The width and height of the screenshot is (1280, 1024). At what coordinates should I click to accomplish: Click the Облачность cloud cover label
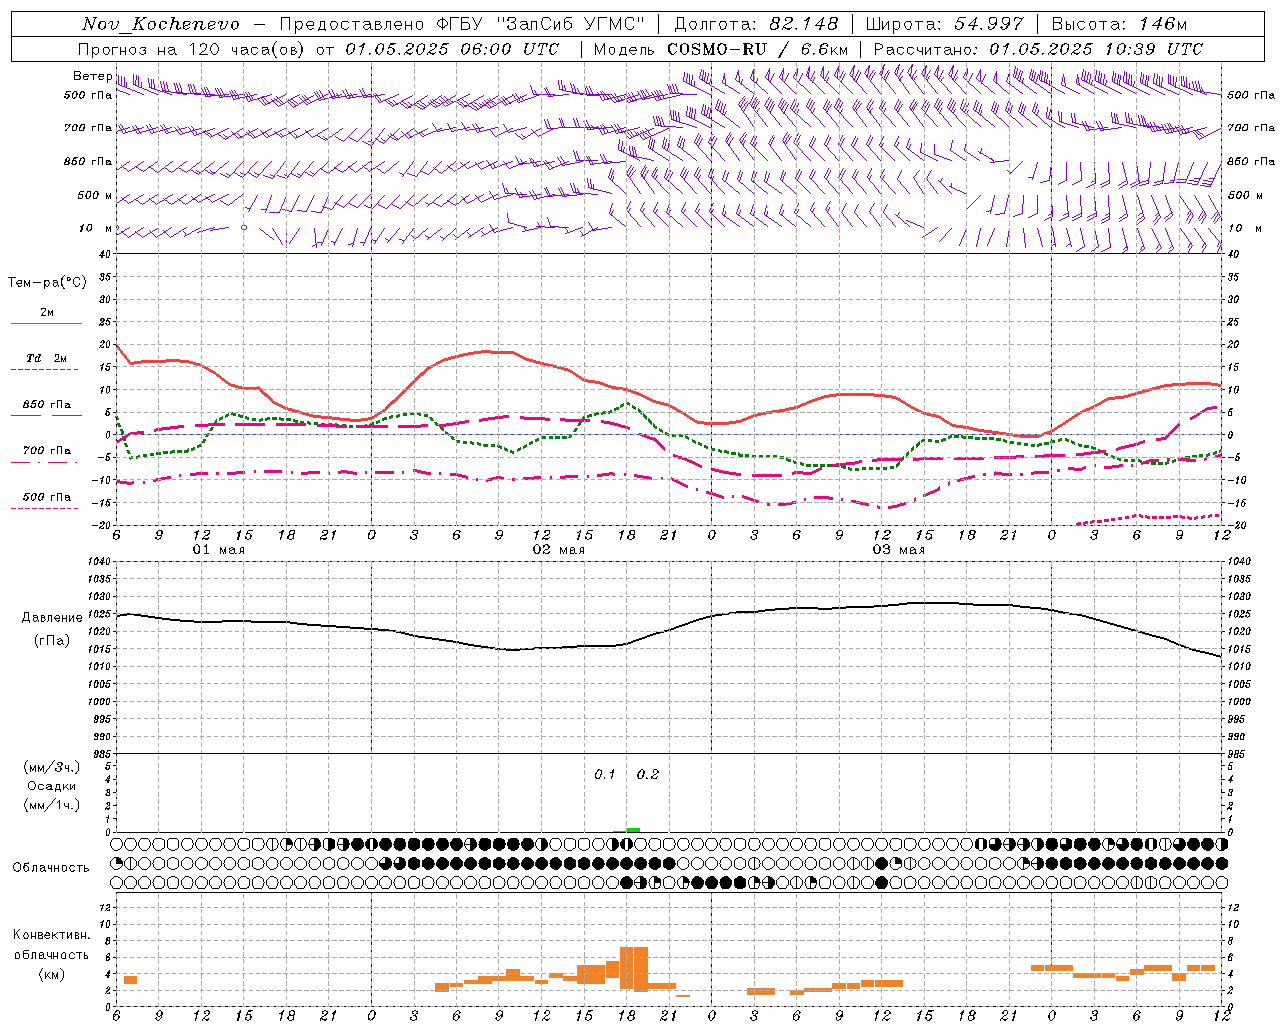51,868
